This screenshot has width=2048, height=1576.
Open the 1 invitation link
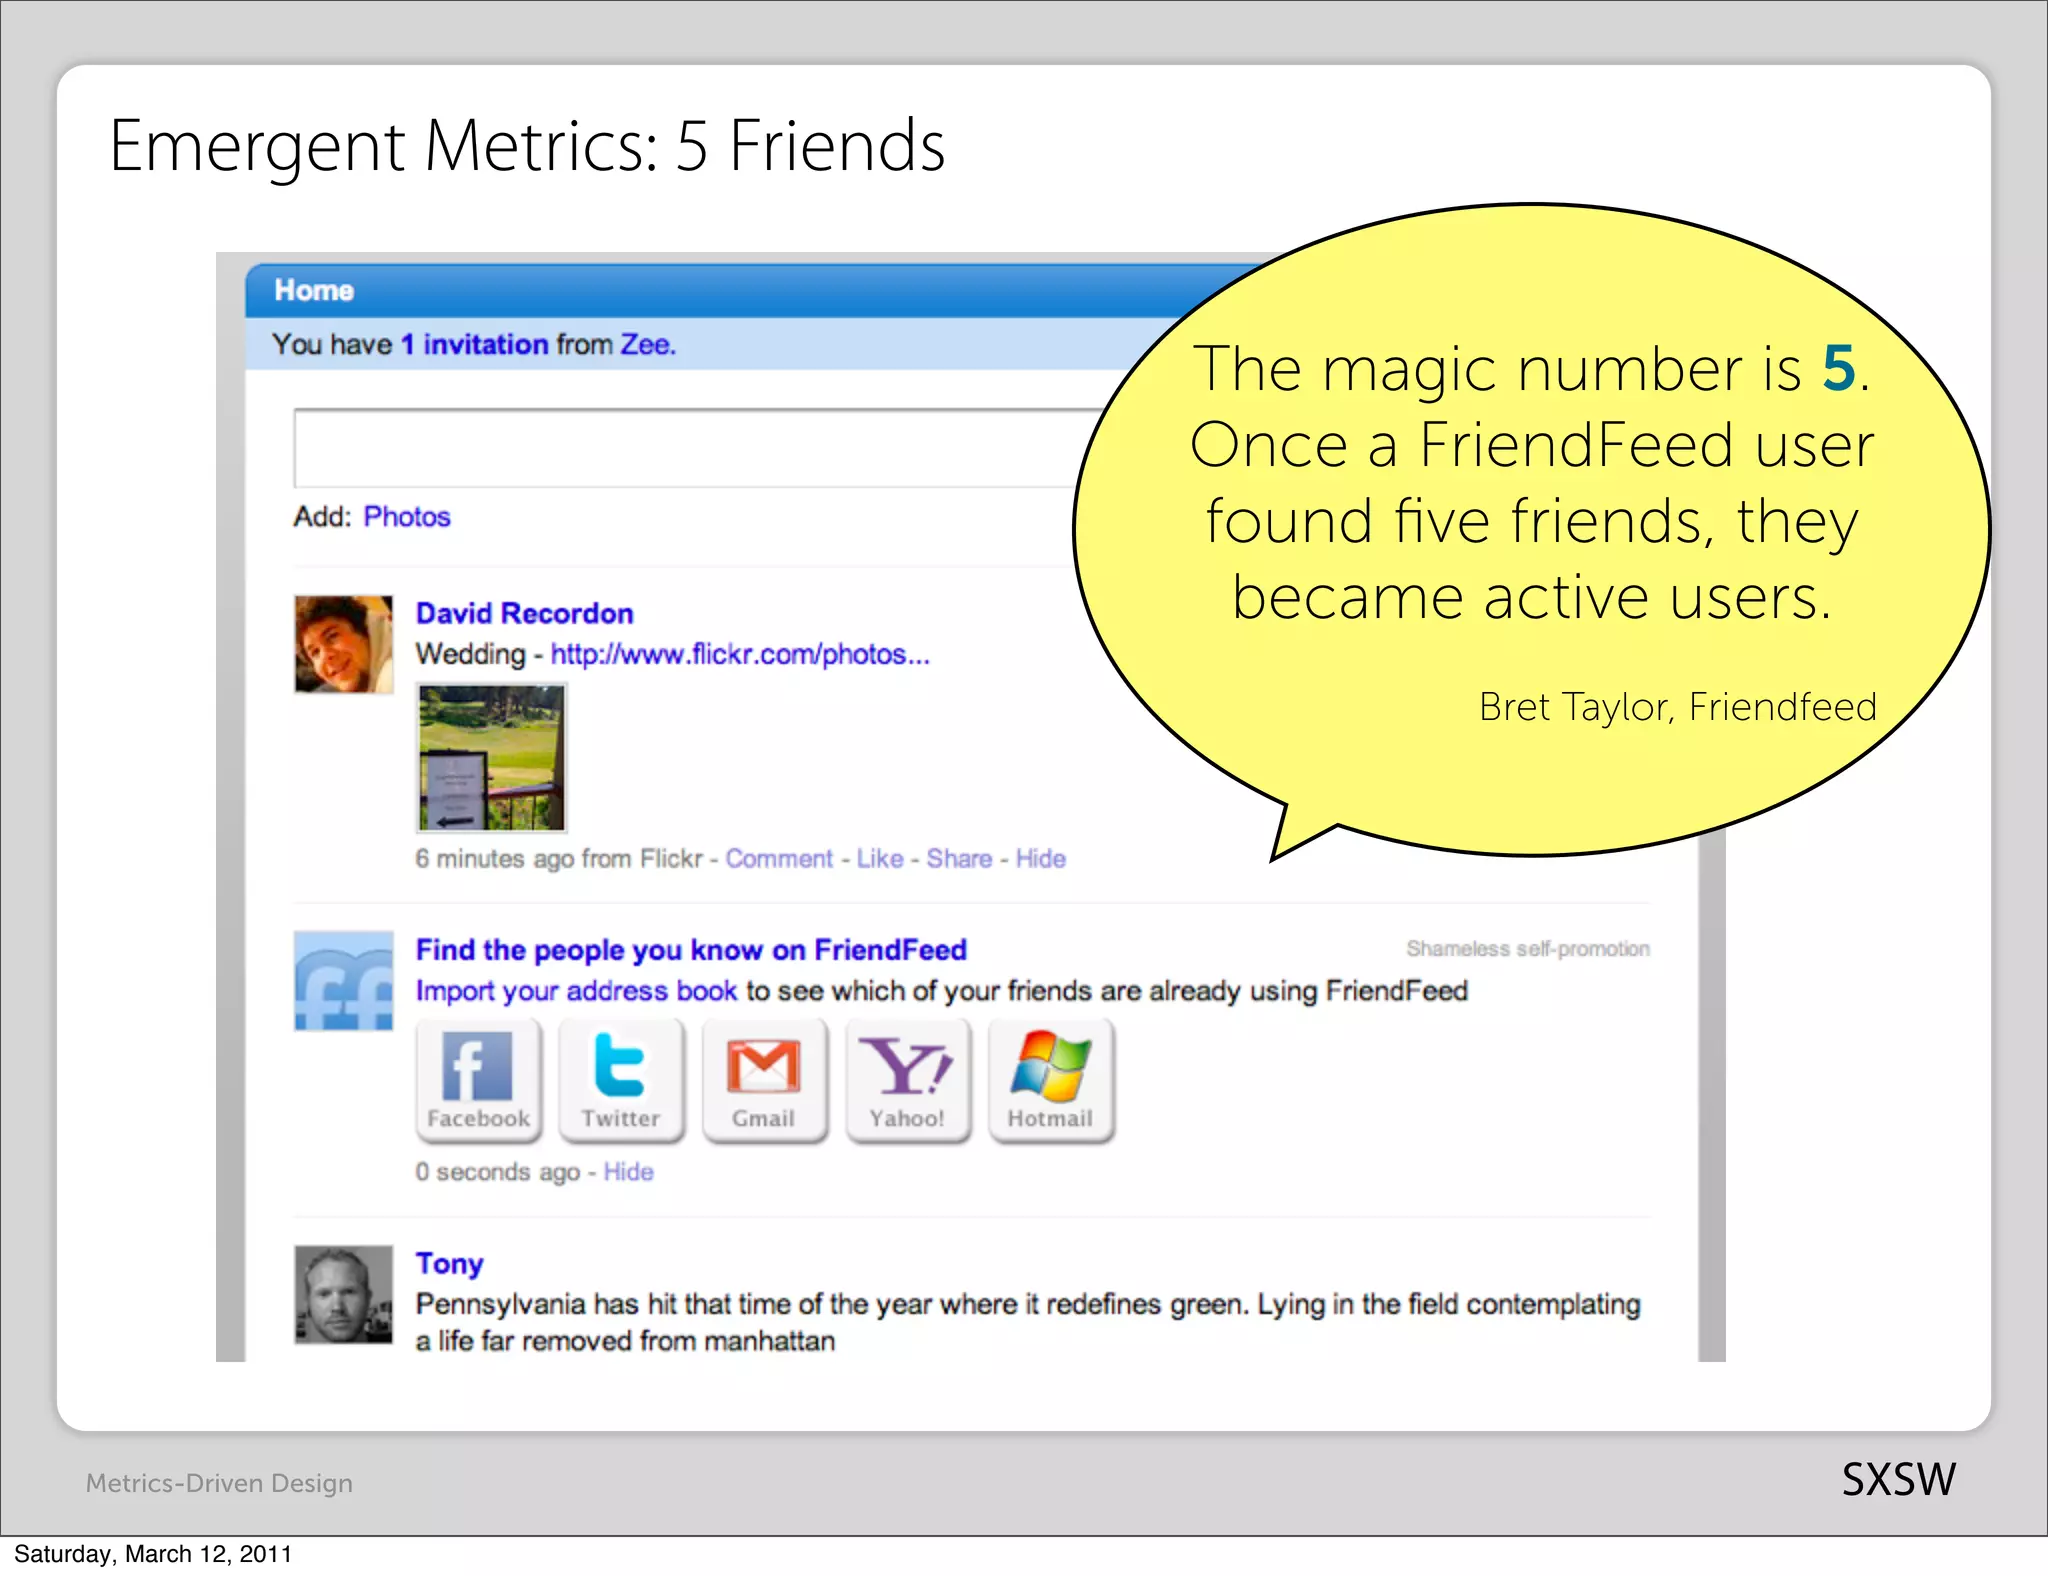(x=475, y=345)
